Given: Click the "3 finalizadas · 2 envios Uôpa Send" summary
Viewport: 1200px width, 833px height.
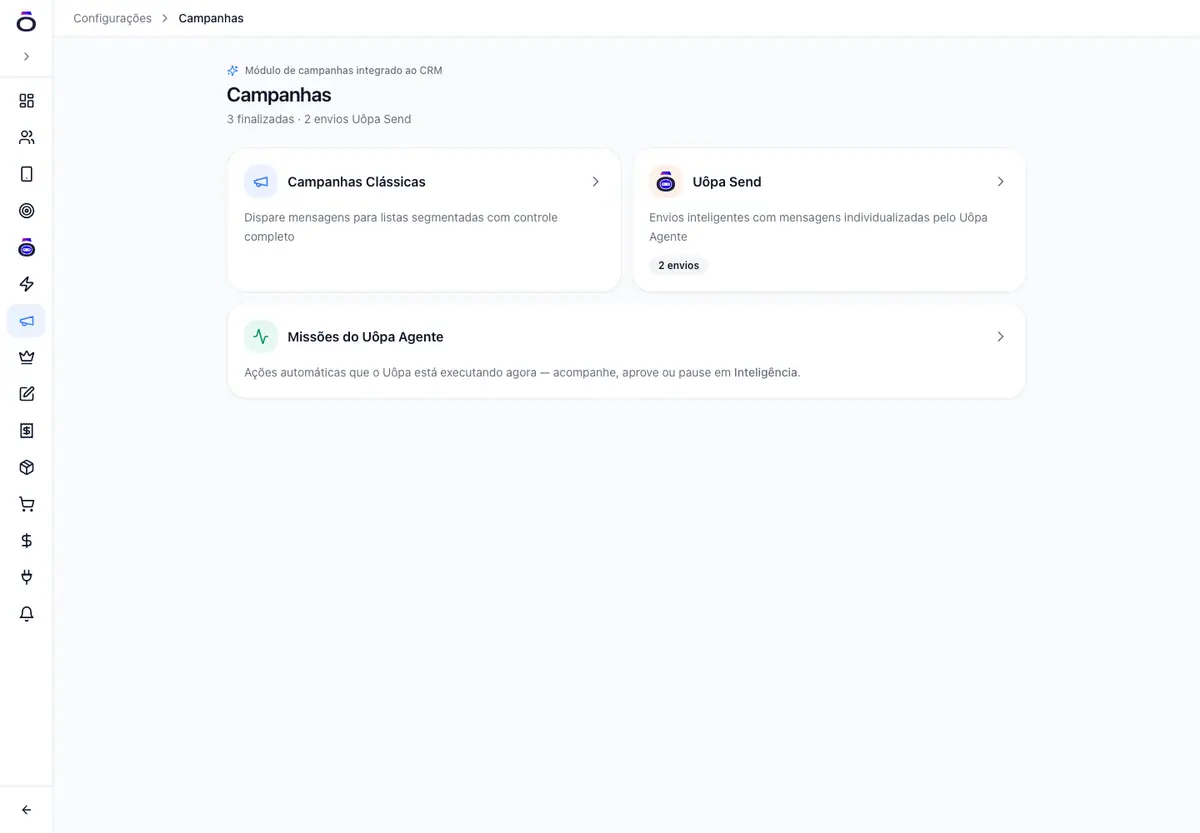Looking at the screenshot, I should (x=319, y=119).
